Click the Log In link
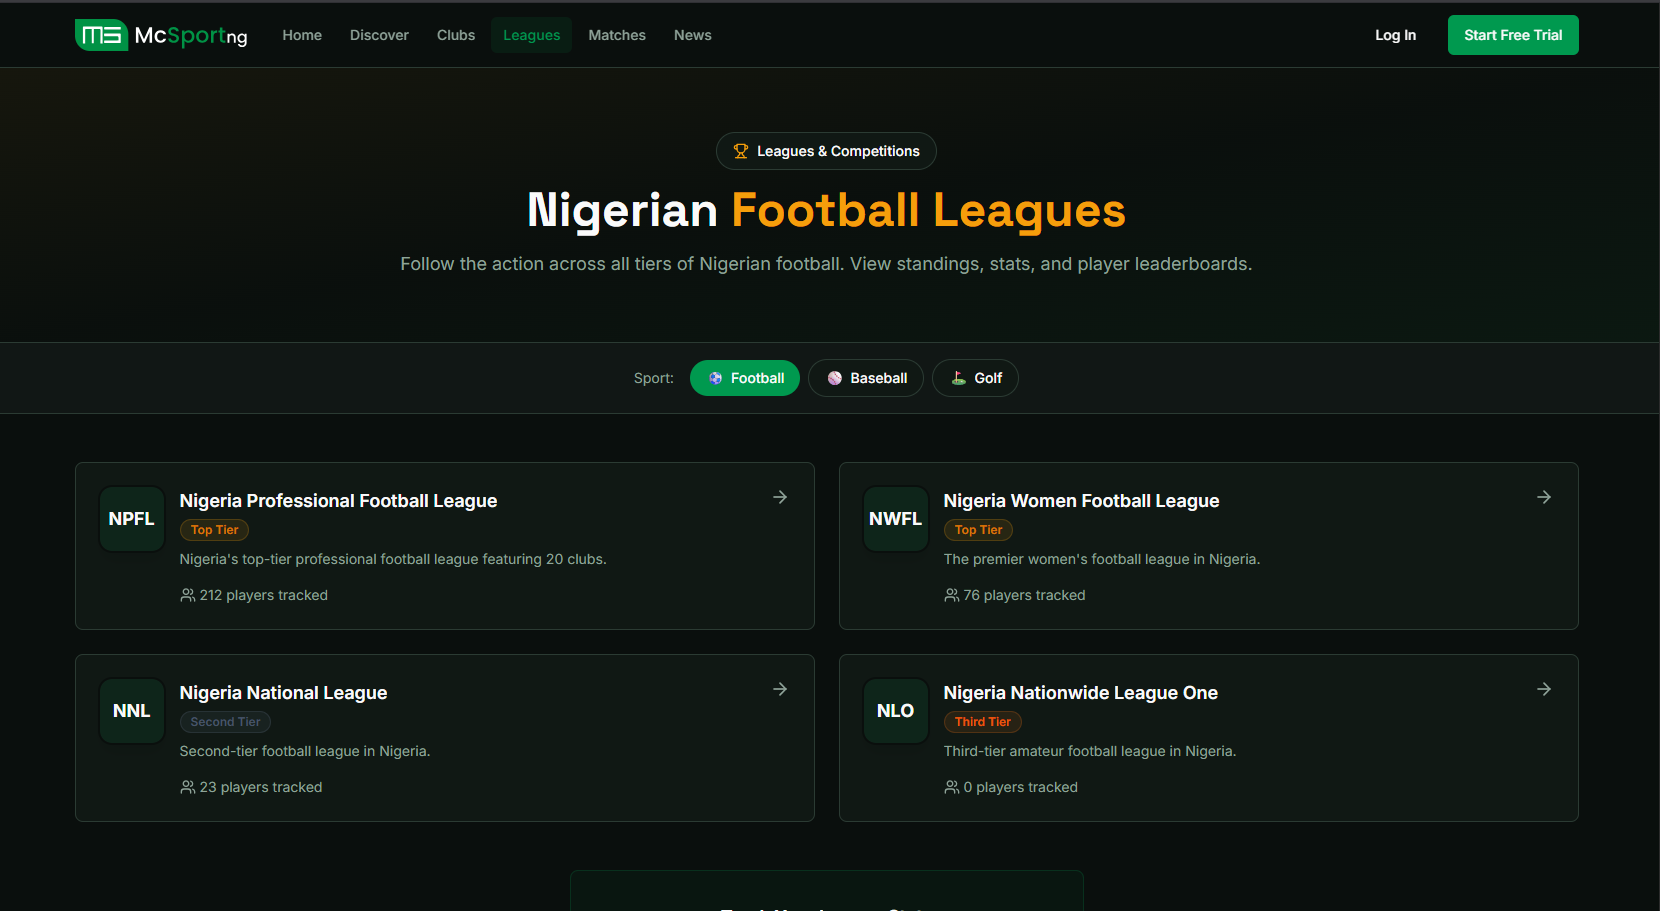1660x911 pixels. coord(1395,35)
